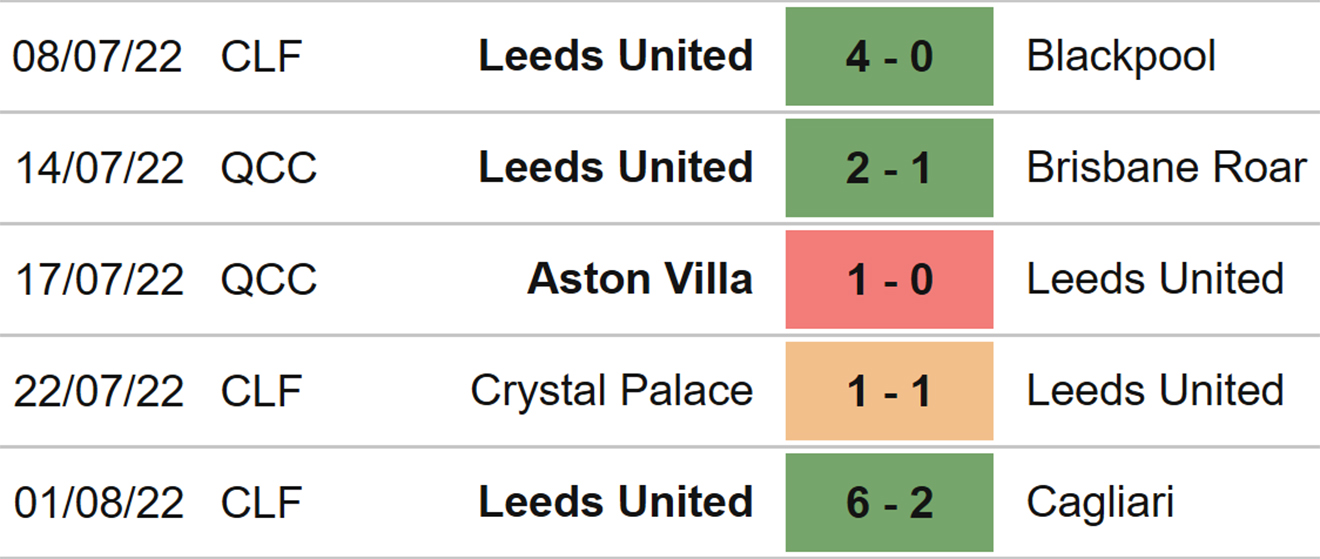Click Leeds United opposite Aston Villa
The height and width of the screenshot is (559, 1320).
1155,279
